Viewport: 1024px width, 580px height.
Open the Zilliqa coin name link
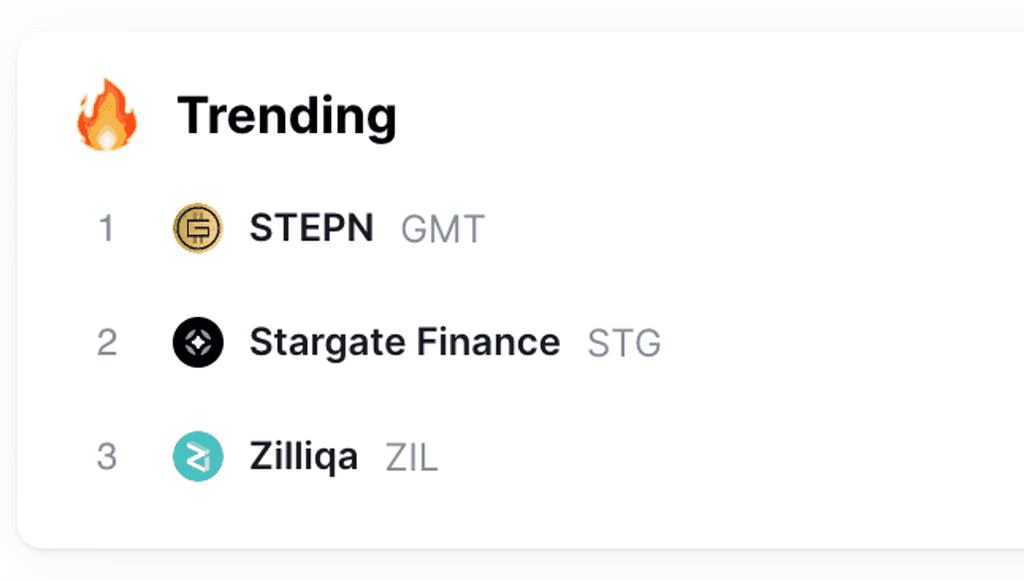[304, 457]
